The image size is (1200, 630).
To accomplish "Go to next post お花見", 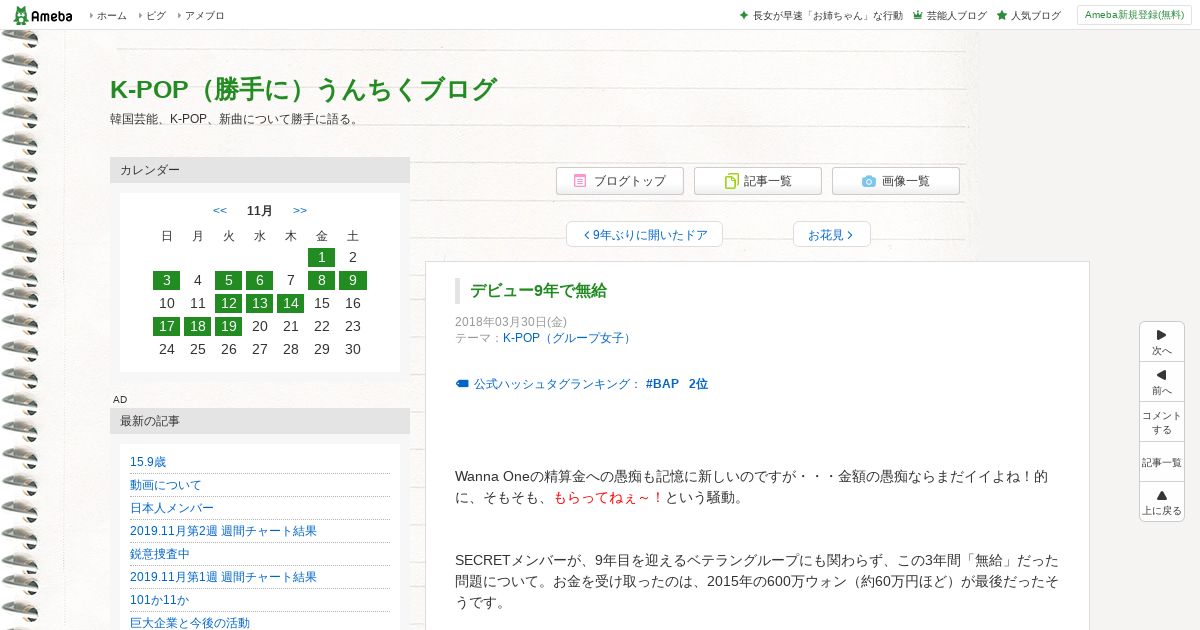I will click(x=831, y=235).
